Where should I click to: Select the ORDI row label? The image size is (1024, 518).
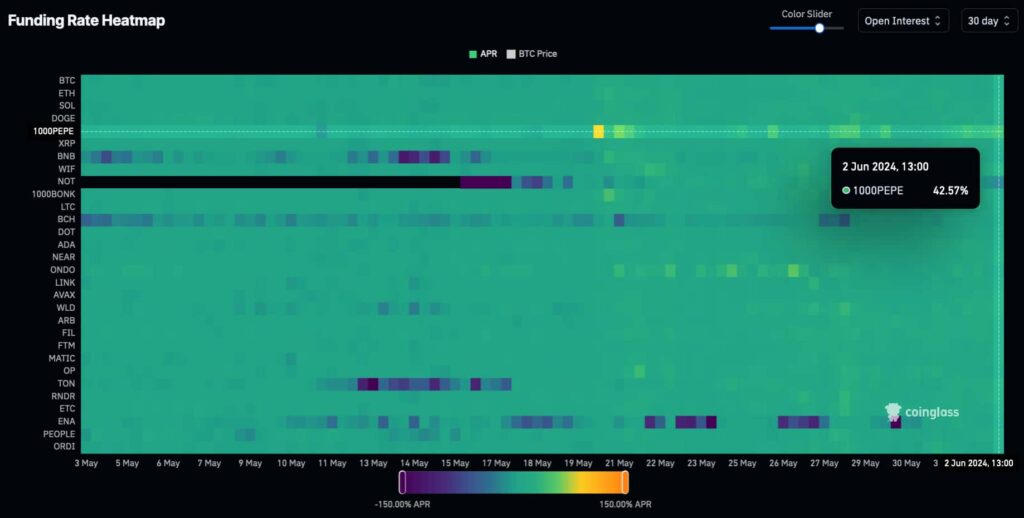[64, 447]
